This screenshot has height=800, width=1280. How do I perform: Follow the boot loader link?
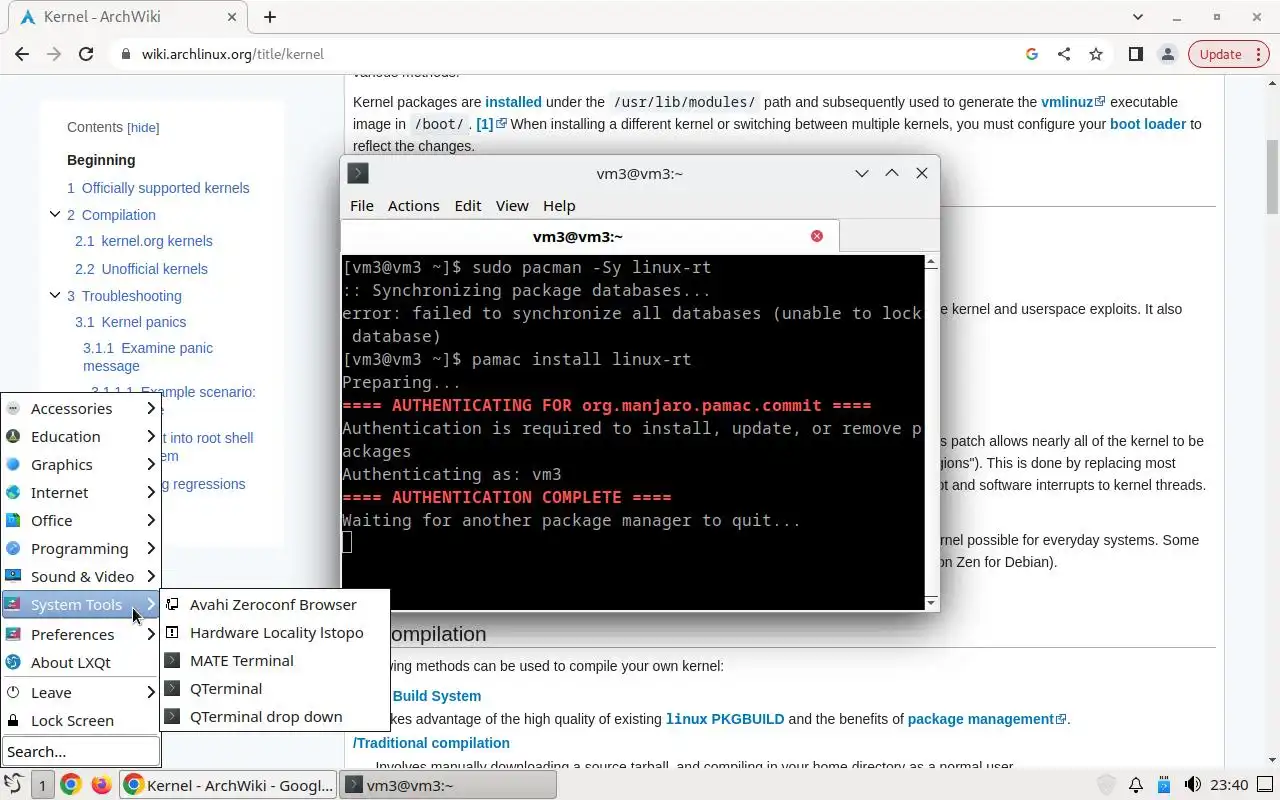(1148, 124)
